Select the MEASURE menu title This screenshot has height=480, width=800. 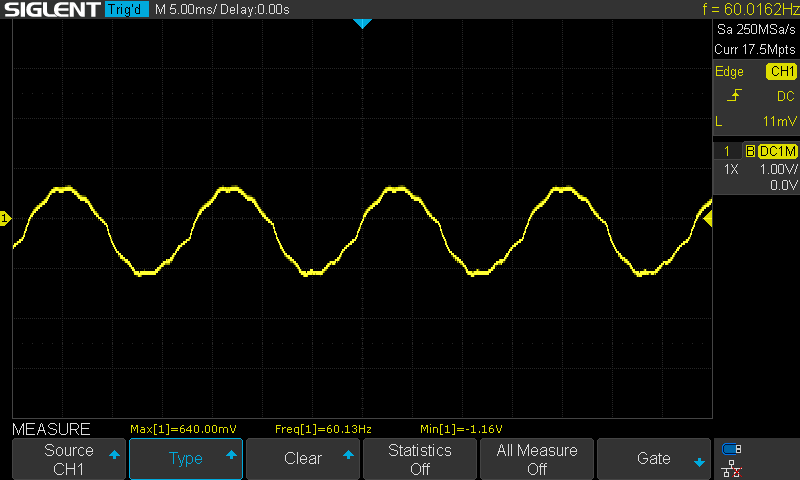[x=51, y=429]
